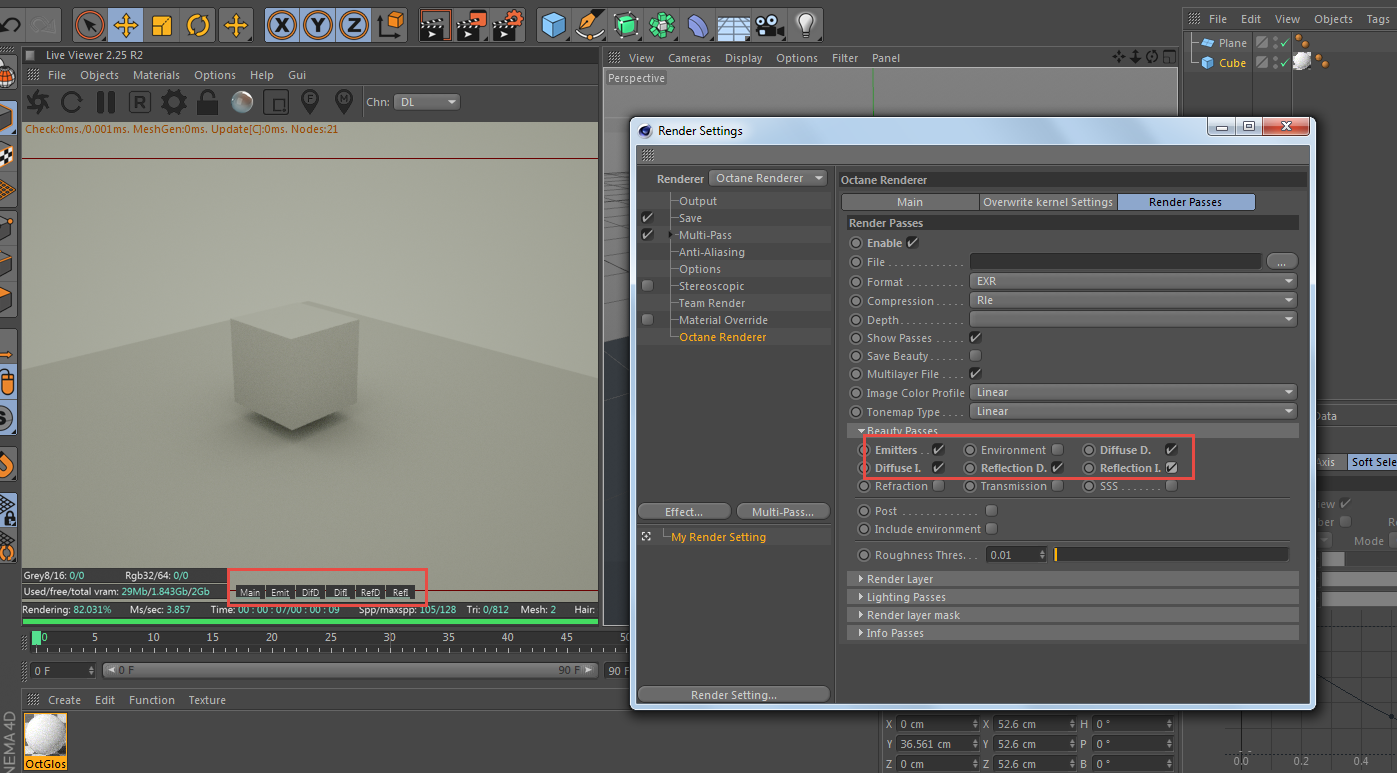Viewport: 1397px width, 773px height.
Task: Expand the Render Layer section
Action: coord(1072,579)
